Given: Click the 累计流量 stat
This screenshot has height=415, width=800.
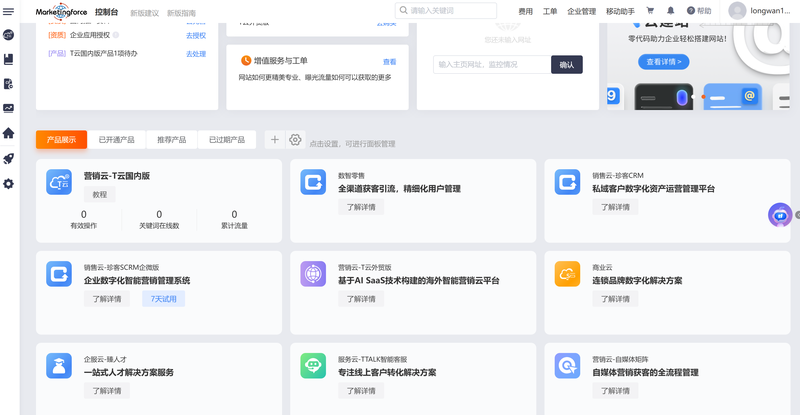Looking at the screenshot, I should pos(234,219).
